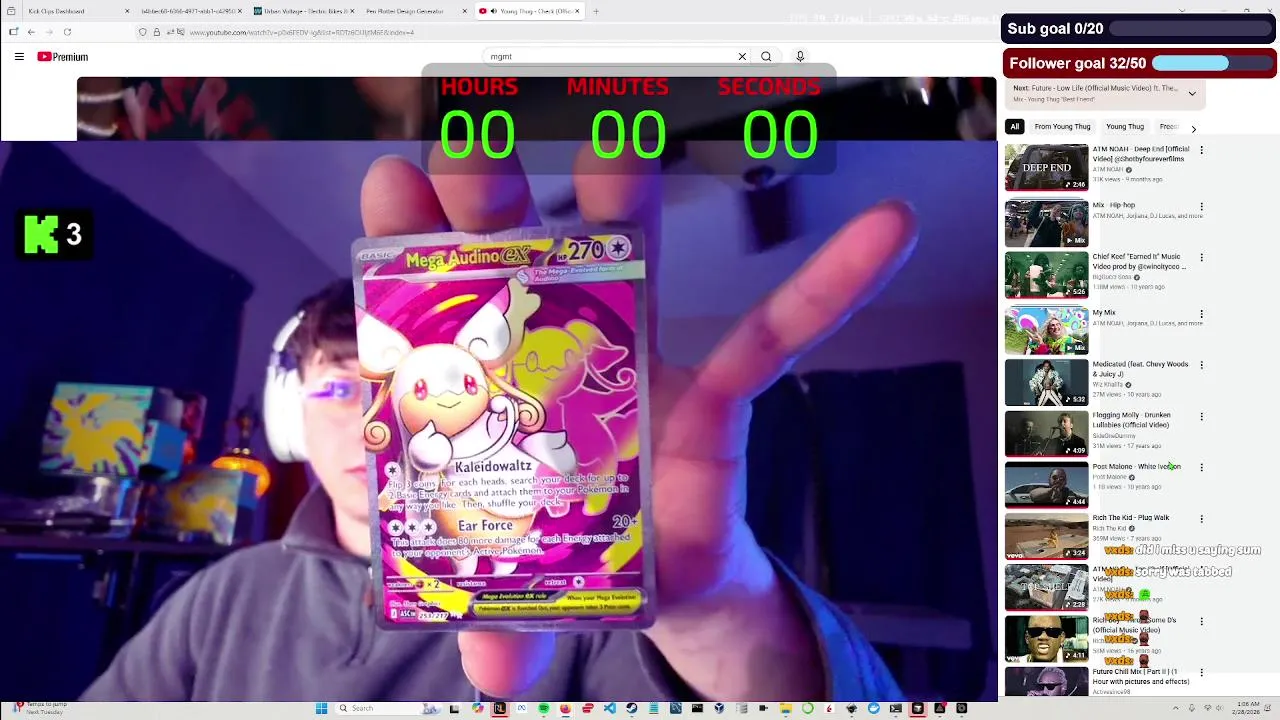The height and width of the screenshot is (720, 1280).
Task: Open Firefox from the taskbar
Action: [566, 708]
